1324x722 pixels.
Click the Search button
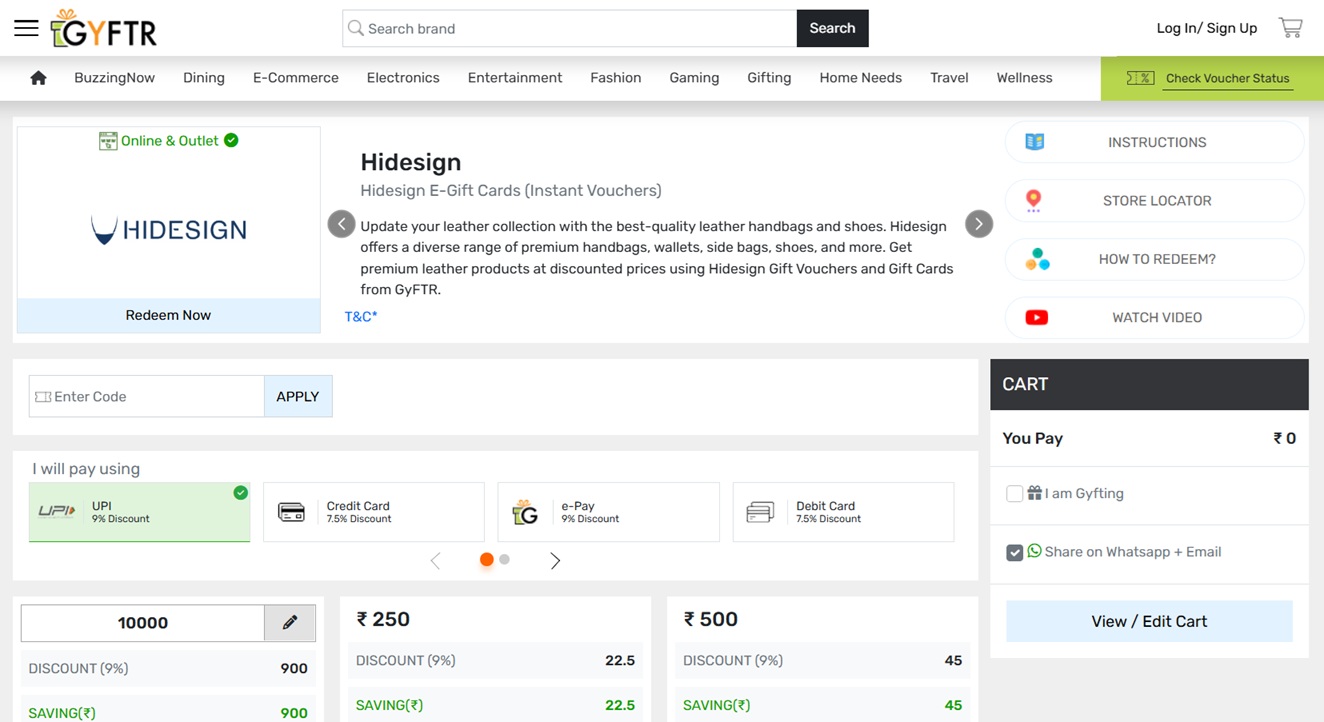click(832, 28)
